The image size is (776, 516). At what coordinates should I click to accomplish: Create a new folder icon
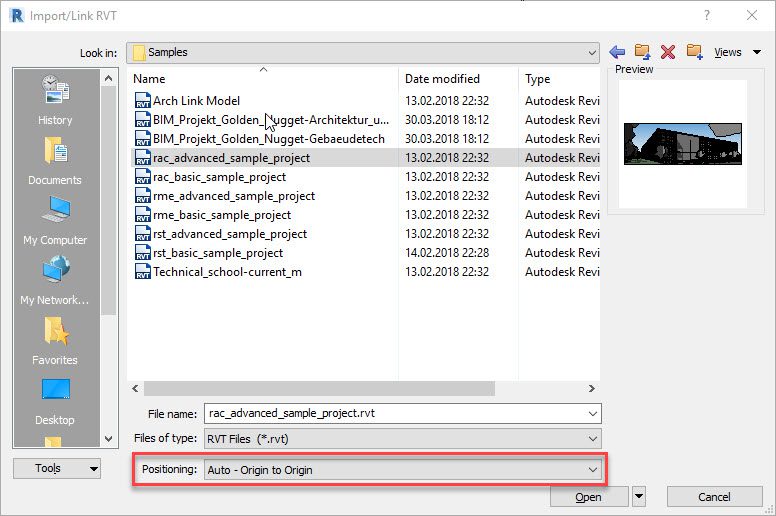694,51
